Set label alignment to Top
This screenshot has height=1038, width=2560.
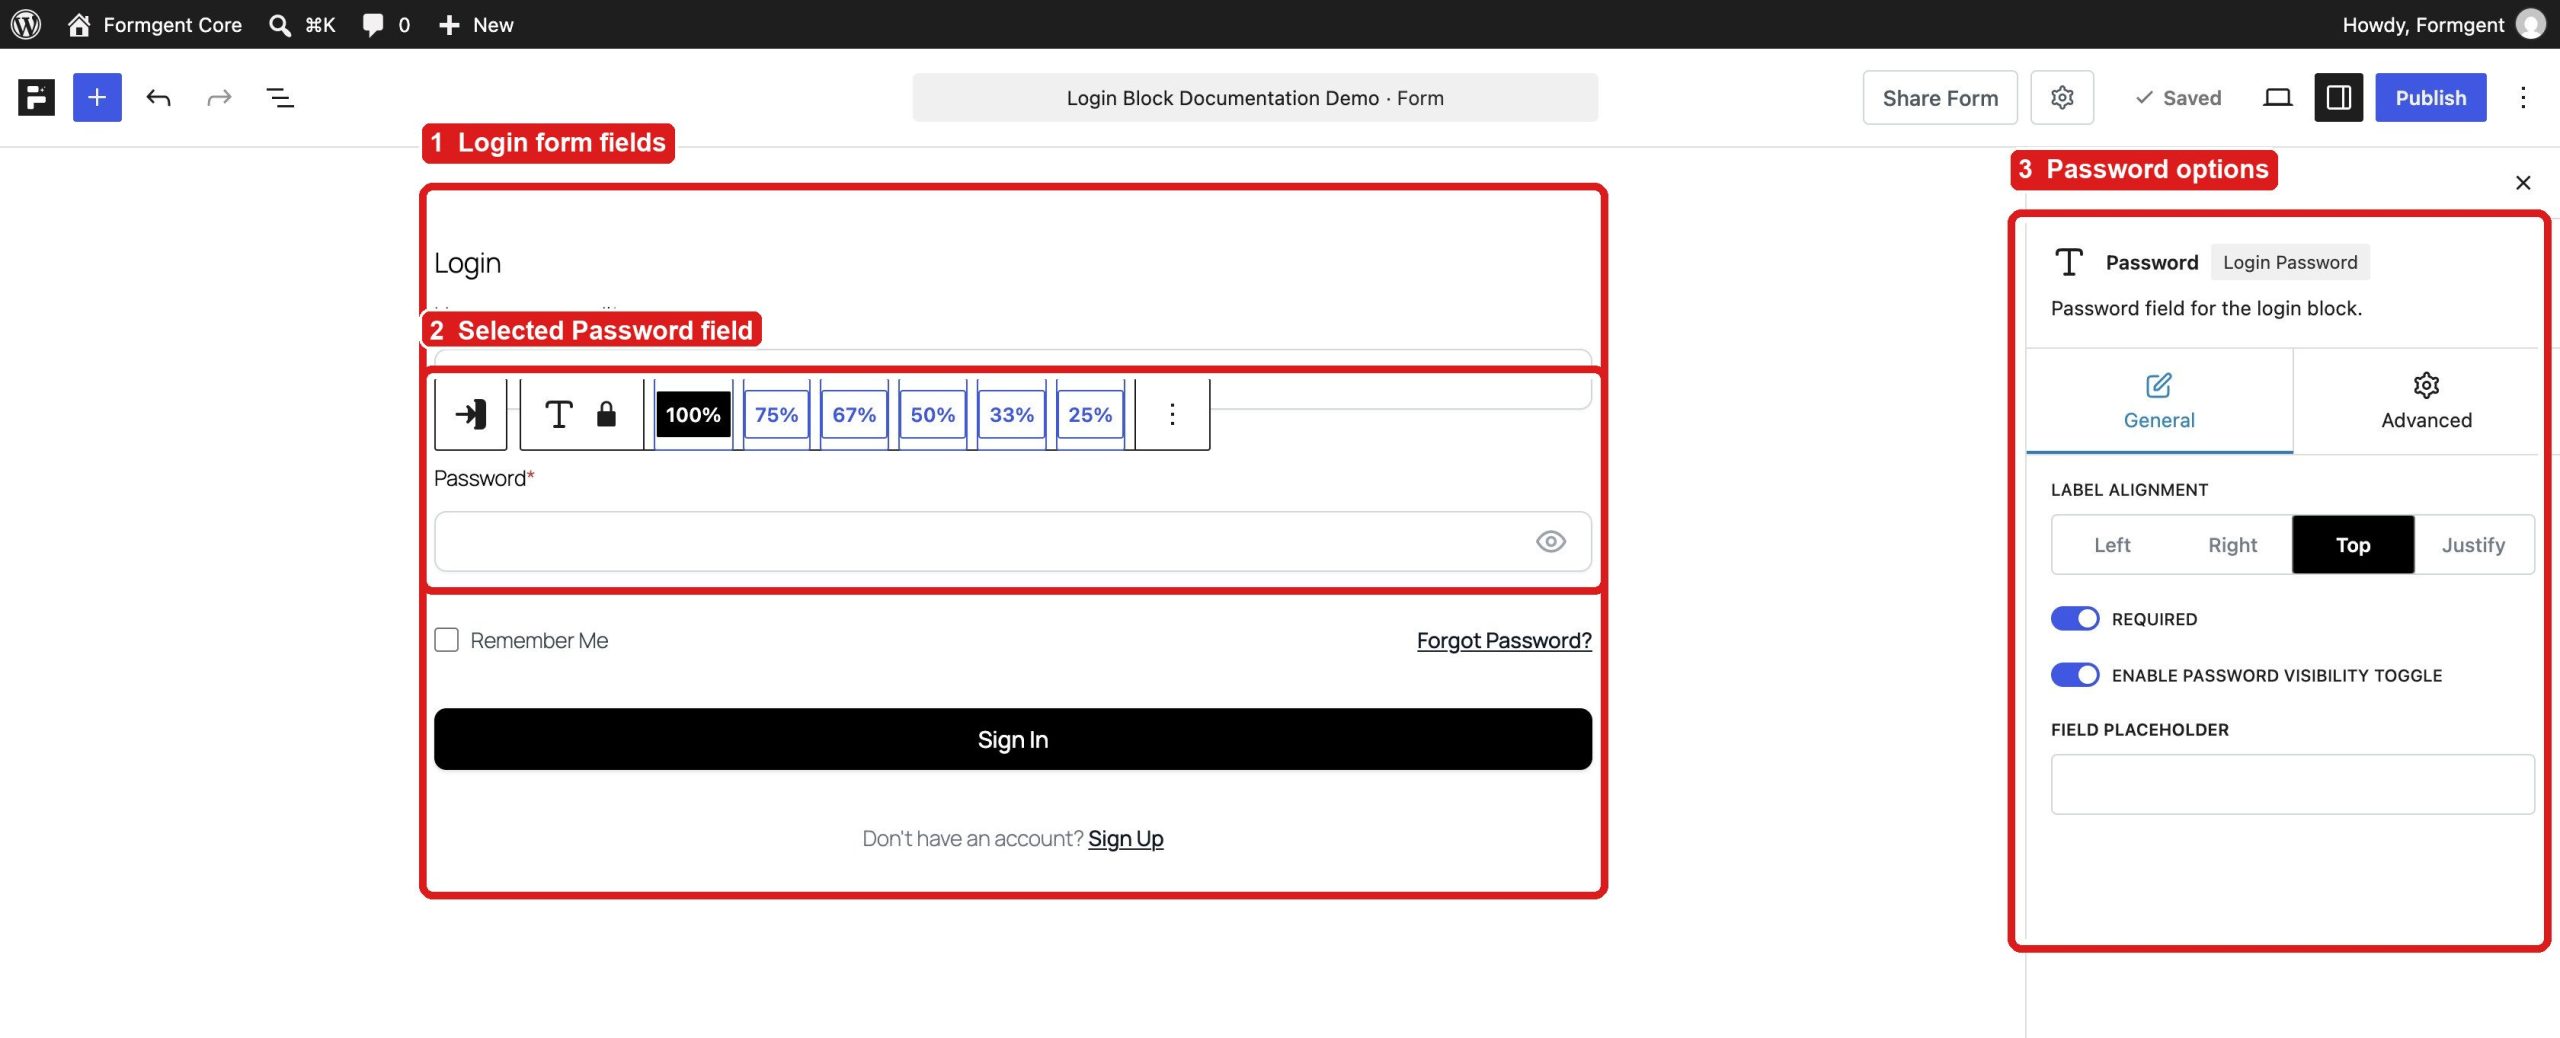click(x=2353, y=545)
